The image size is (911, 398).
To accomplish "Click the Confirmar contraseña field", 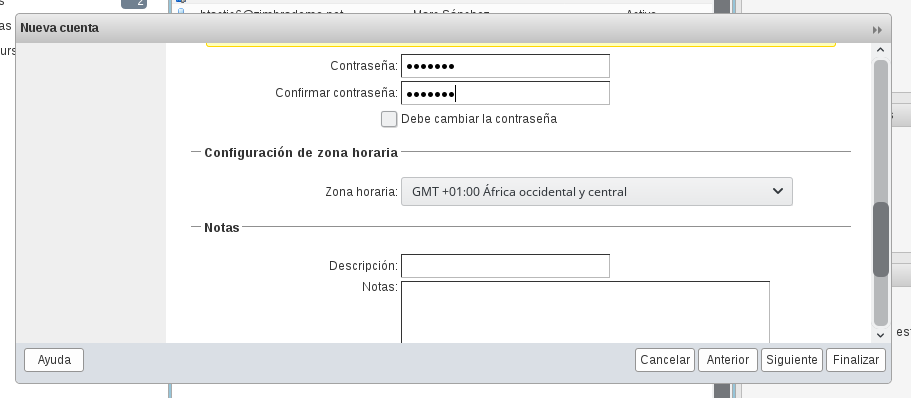I will coord(505,93).
